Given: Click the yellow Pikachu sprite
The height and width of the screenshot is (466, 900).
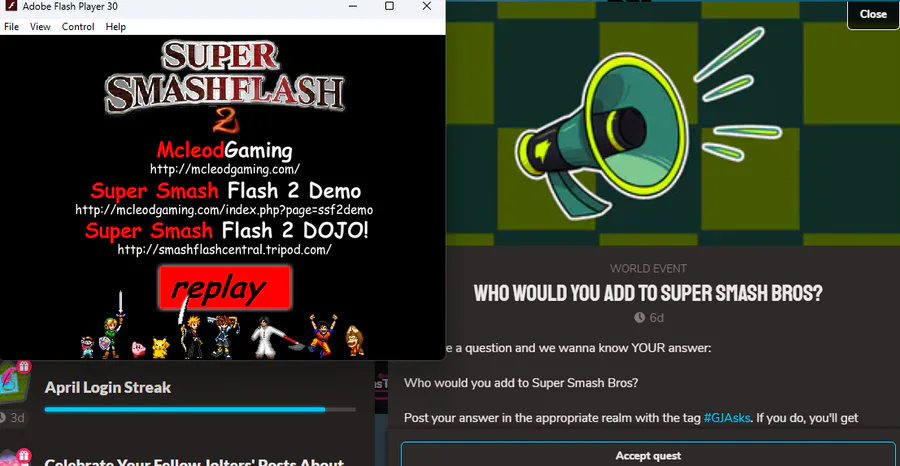Looking at the screenshot, I should (160, 347).
